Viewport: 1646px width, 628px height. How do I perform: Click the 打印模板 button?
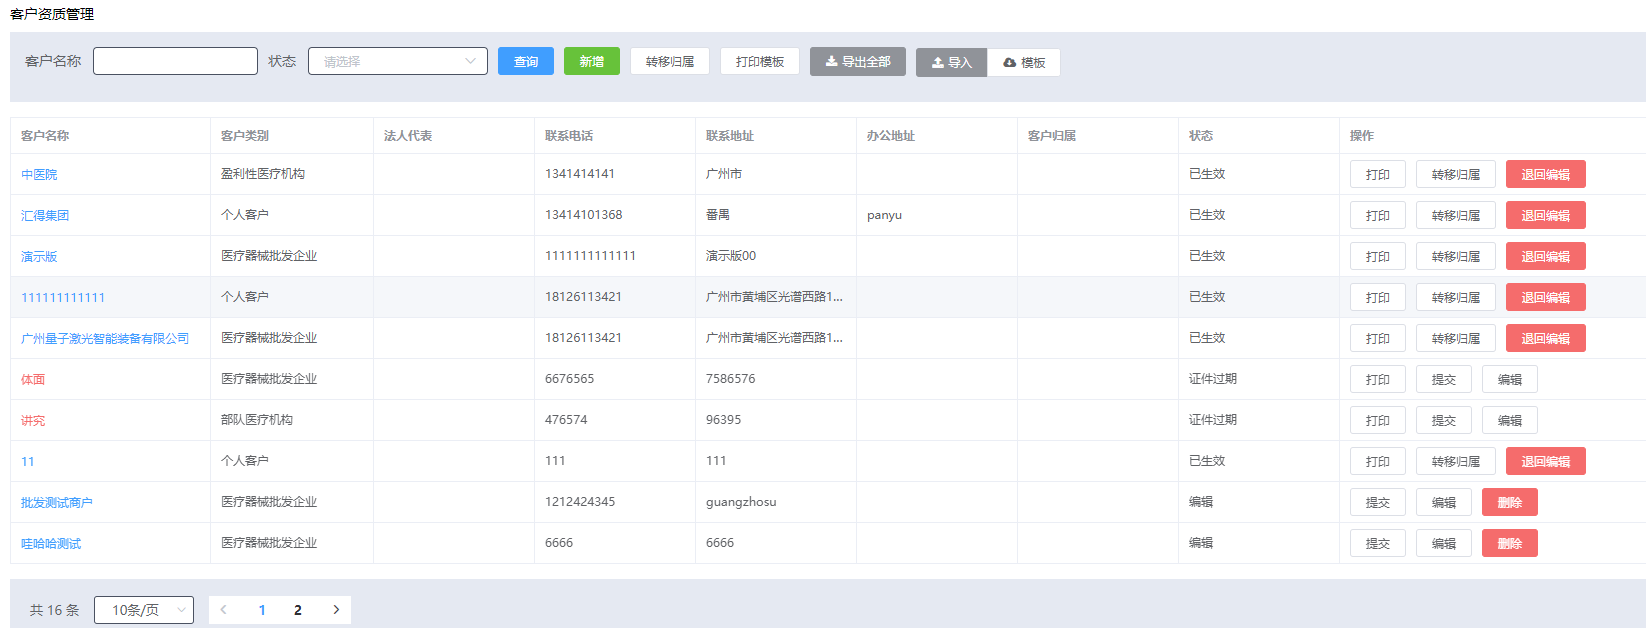tap(759, 62)
